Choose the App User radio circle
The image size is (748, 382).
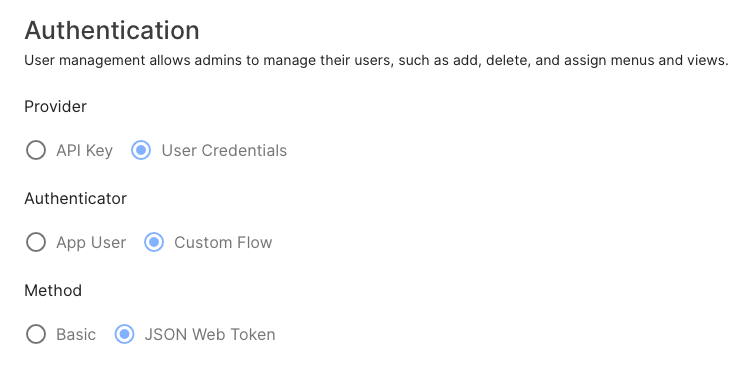36,242
